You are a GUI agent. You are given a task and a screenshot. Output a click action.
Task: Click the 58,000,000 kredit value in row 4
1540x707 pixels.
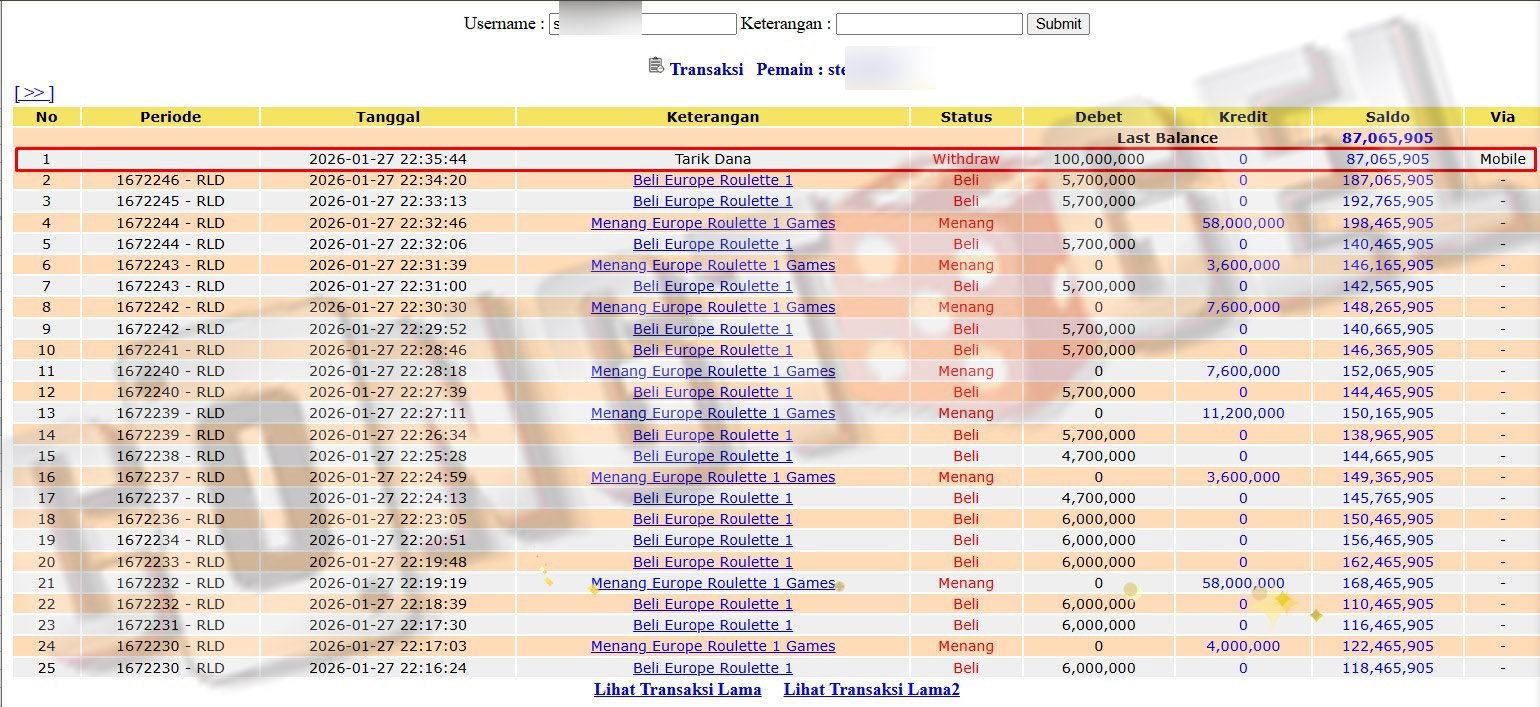point(1243,223)
